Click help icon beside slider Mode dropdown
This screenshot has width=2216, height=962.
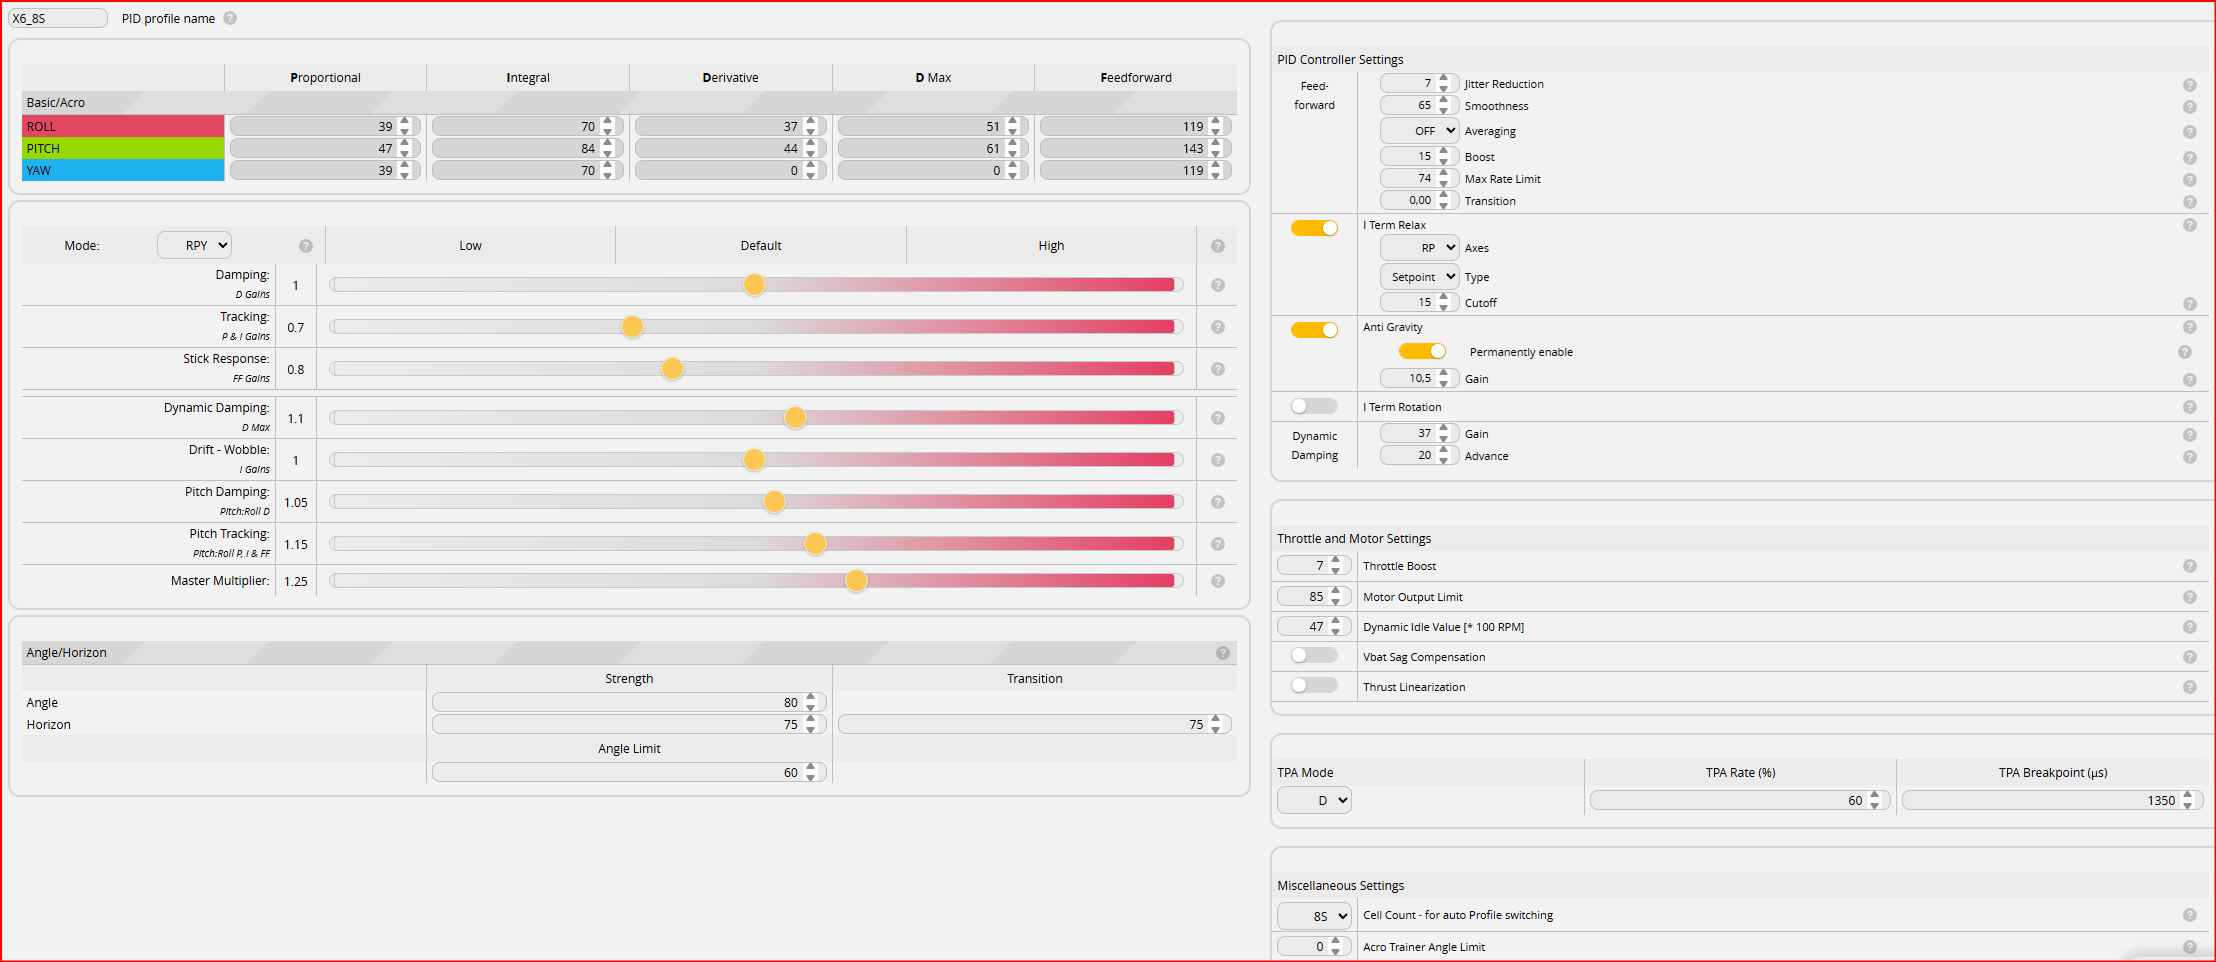(306, 246)
